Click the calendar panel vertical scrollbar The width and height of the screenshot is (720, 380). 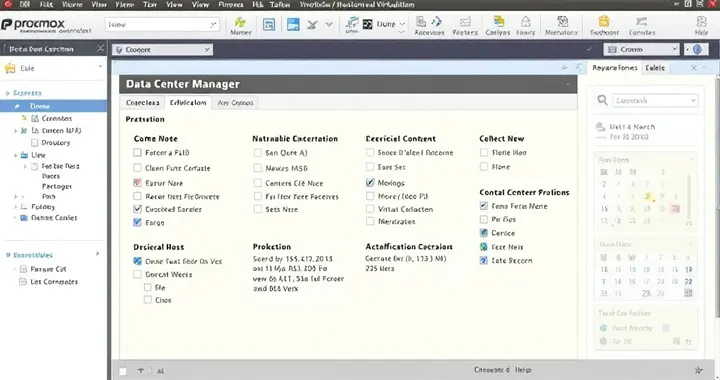point(688,197)
